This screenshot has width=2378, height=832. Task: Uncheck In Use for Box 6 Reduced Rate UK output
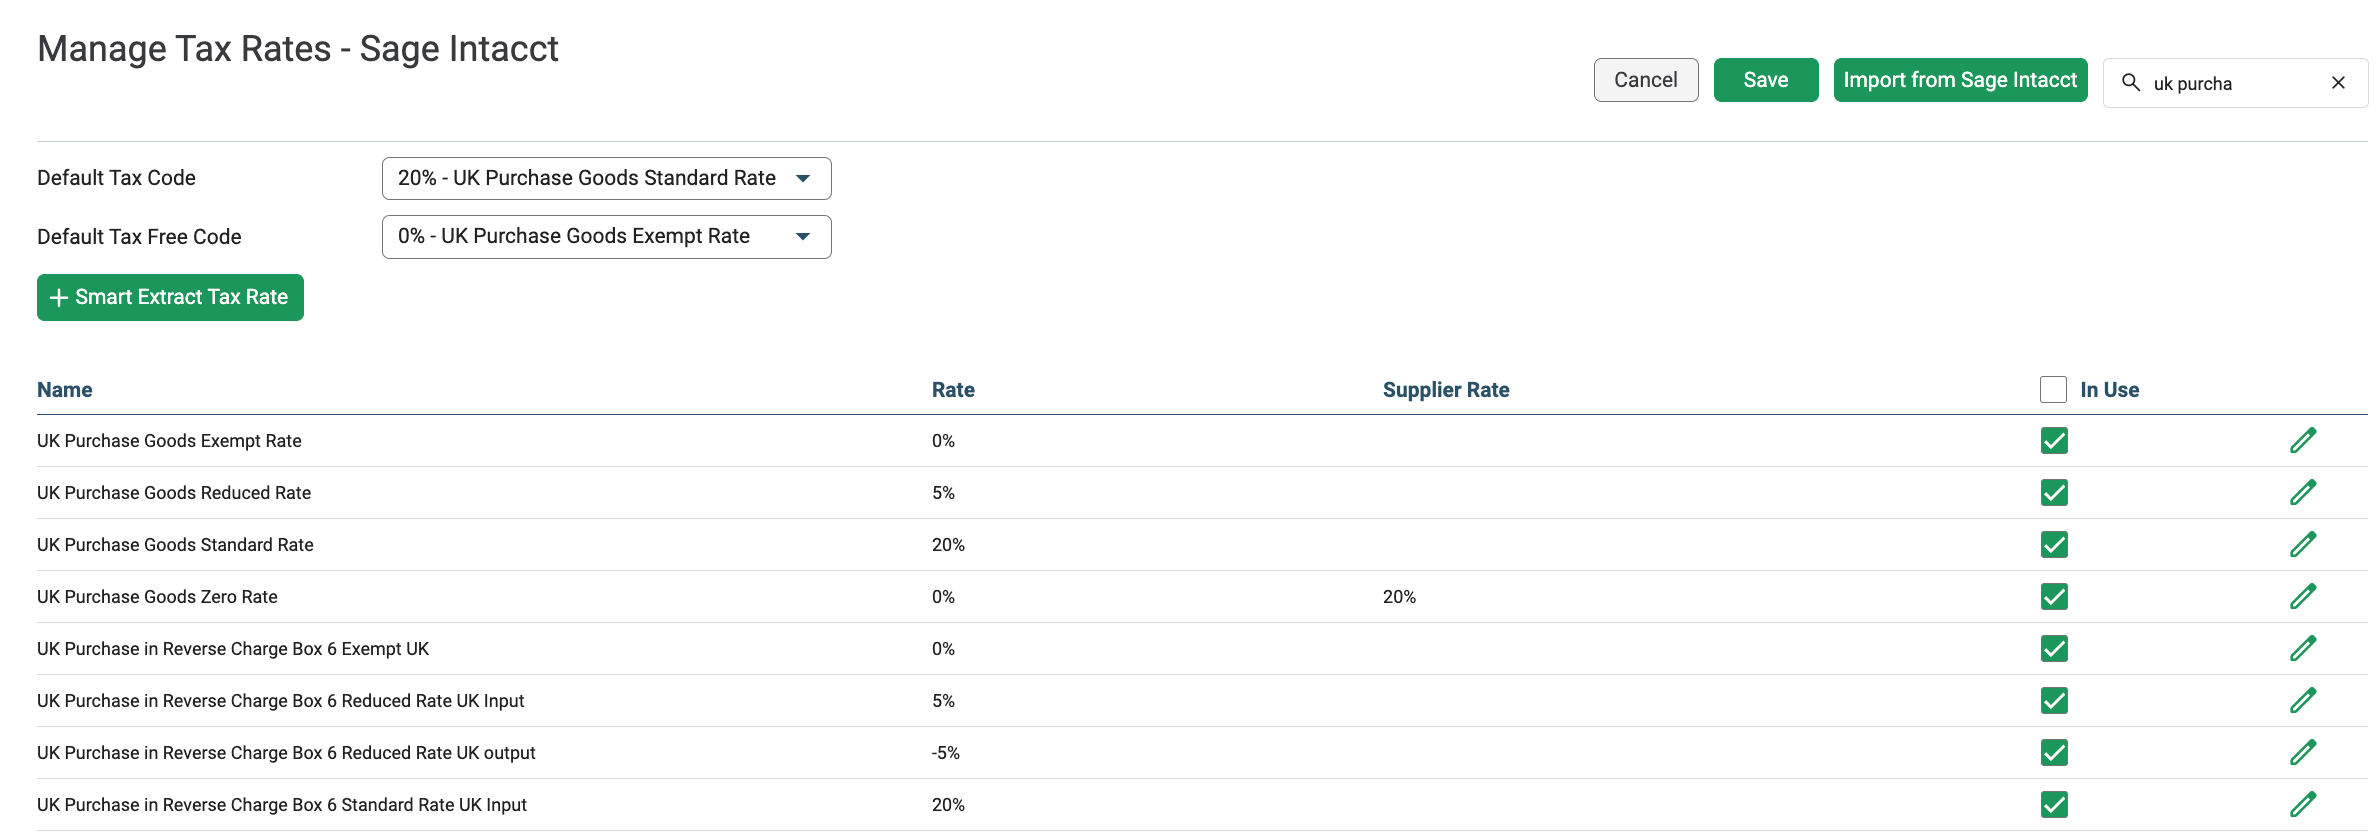click(x=2054, y=752)
